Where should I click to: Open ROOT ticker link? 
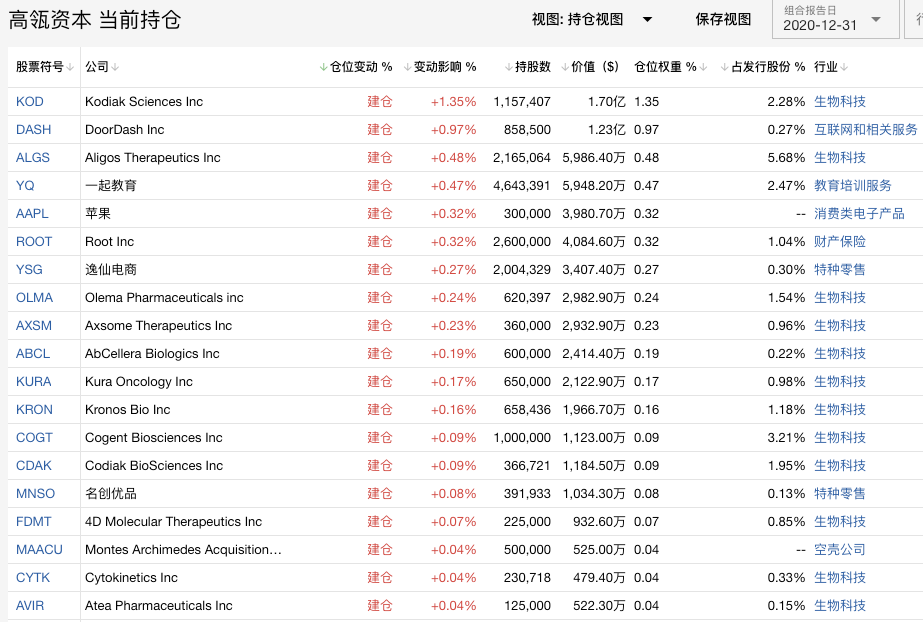(x=34, y=242)
